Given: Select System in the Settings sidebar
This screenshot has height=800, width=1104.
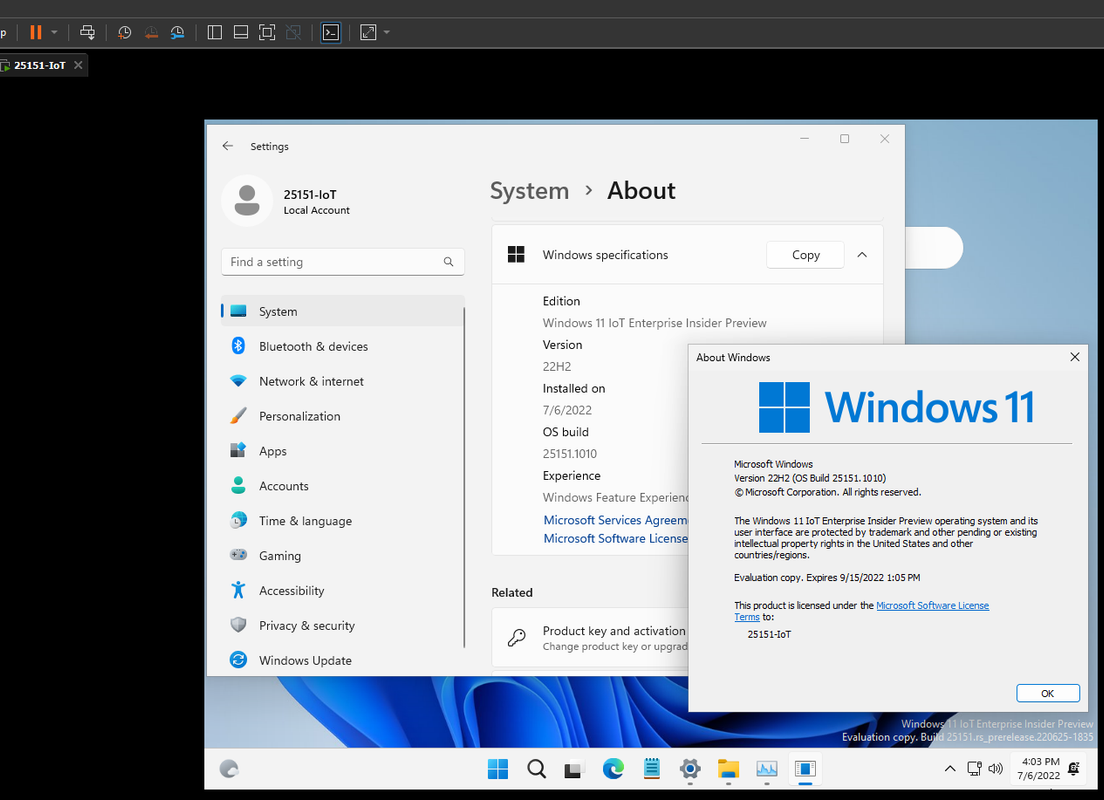Looking at the screenshot, I should pos(342,311).
